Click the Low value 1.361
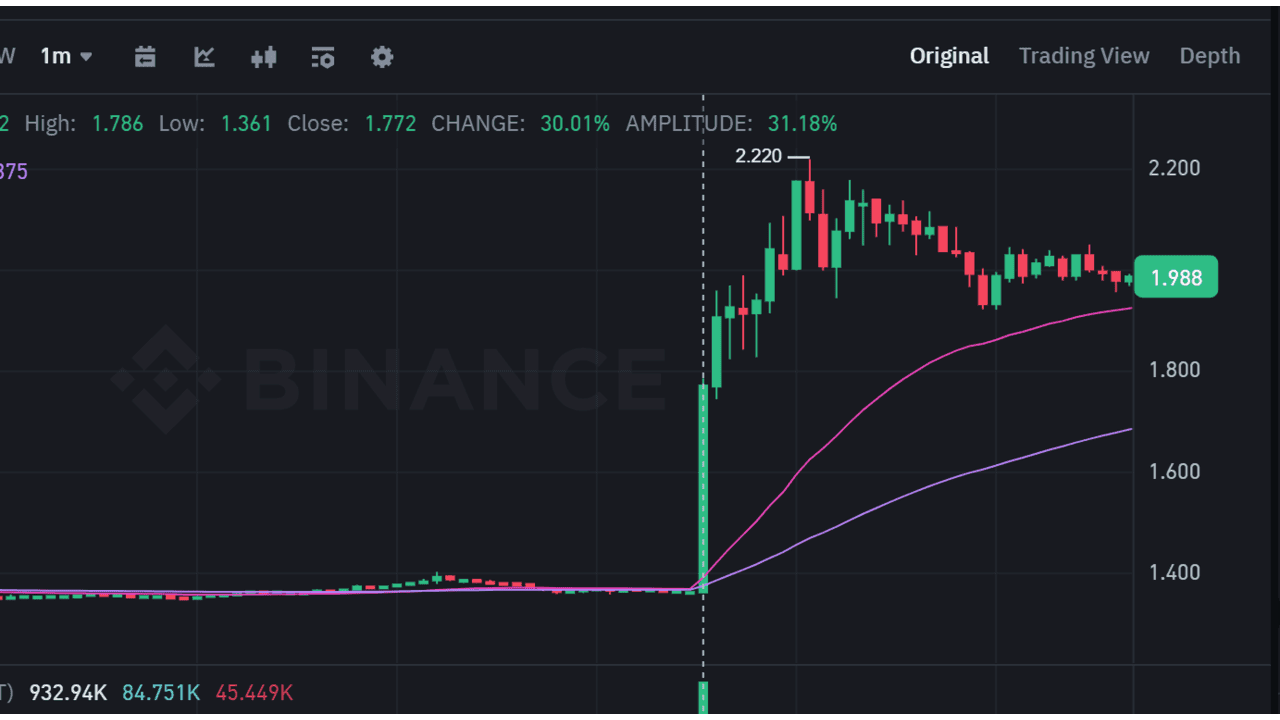This screenshot has width=1280, height=720. (x=246, y=124)
